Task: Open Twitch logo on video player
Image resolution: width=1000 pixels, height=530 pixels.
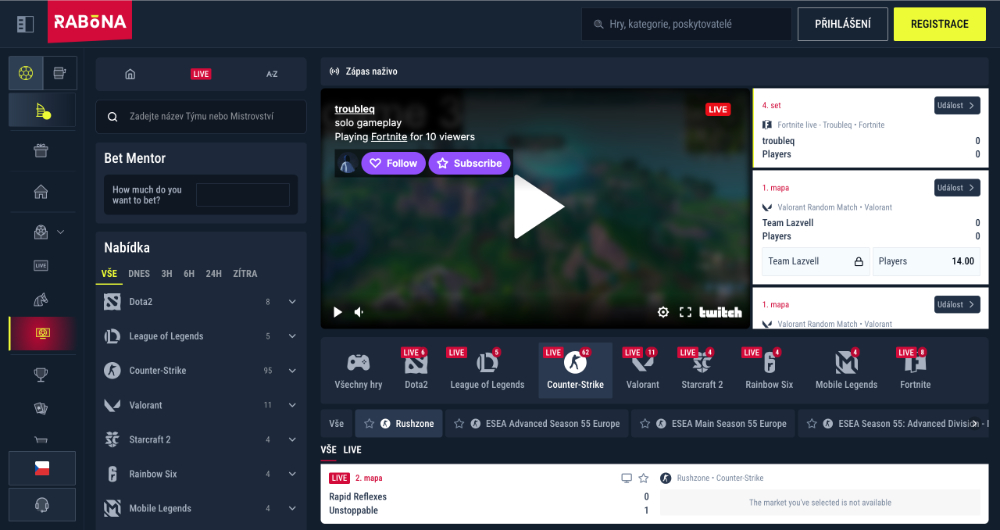Action: [721, 312]
